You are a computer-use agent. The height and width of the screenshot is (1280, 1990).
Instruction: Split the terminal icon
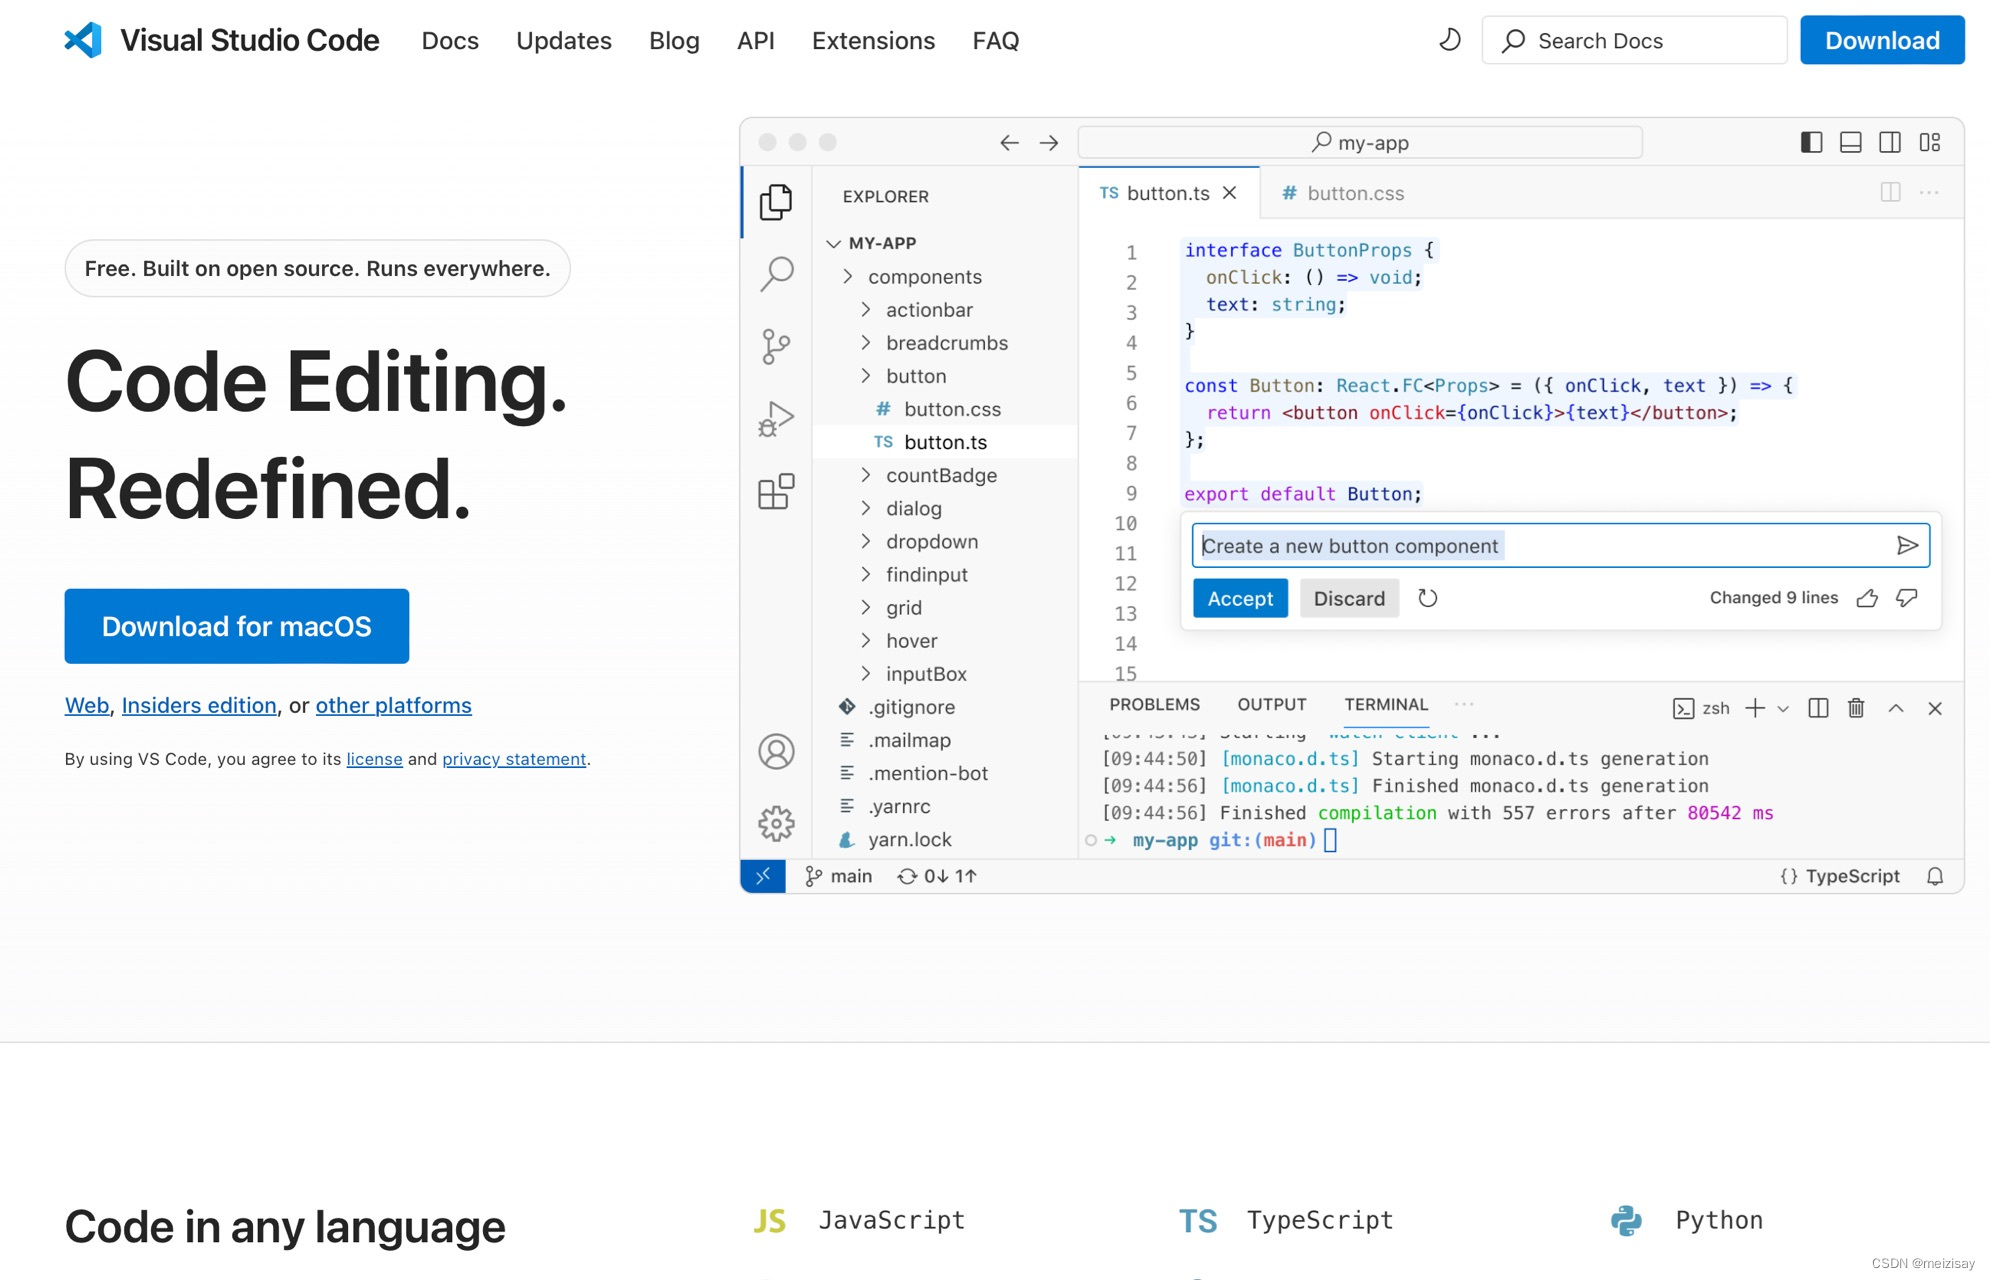pos(1818,708)
